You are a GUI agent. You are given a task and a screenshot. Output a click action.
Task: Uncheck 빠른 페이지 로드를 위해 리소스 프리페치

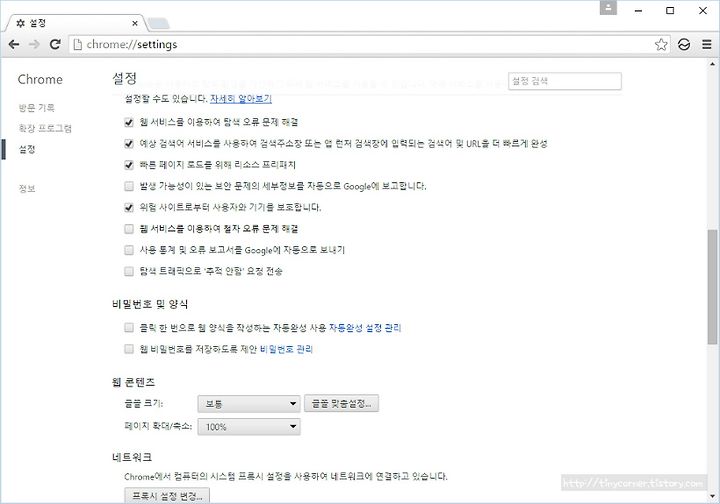coord(129,165)
